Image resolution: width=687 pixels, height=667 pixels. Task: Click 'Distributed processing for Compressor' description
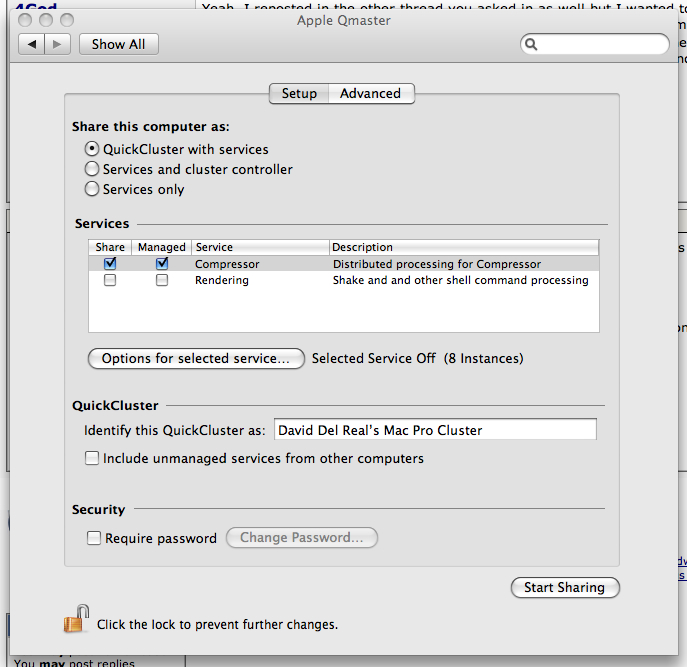(x=437, y=264)
